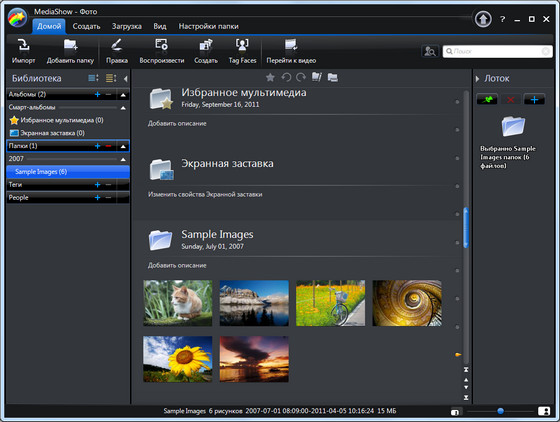Collapse the Библиотека panel left arrow

[x=126, y=79]
